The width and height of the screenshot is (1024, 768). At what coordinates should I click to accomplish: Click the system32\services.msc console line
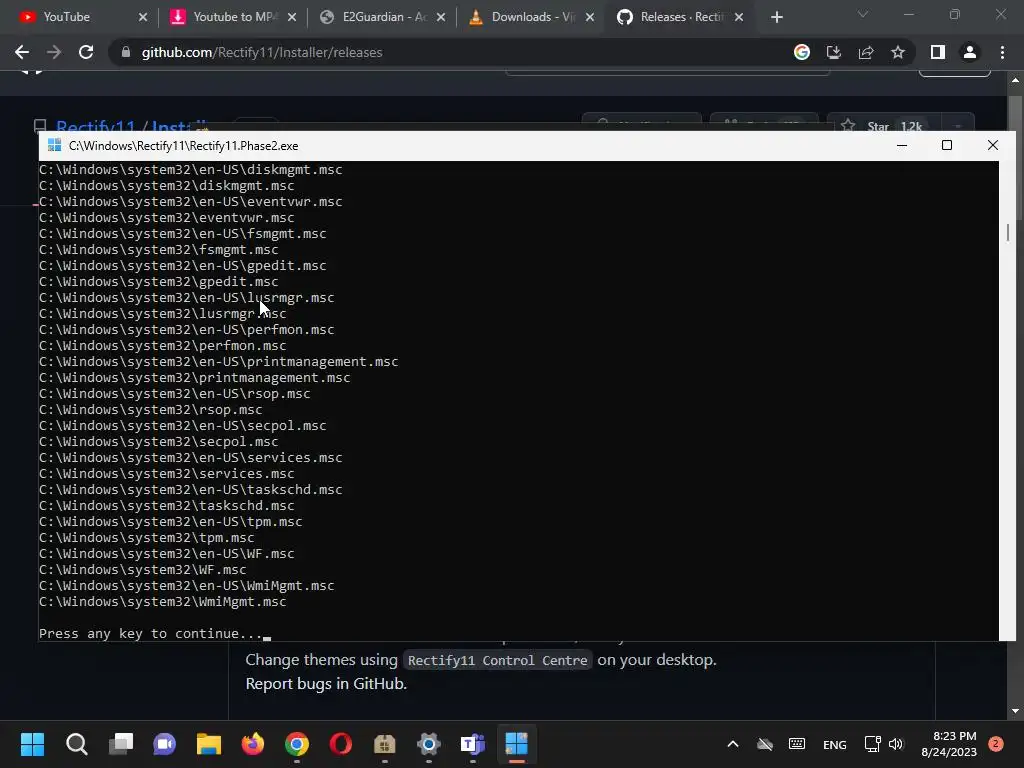tap(167, 473)
